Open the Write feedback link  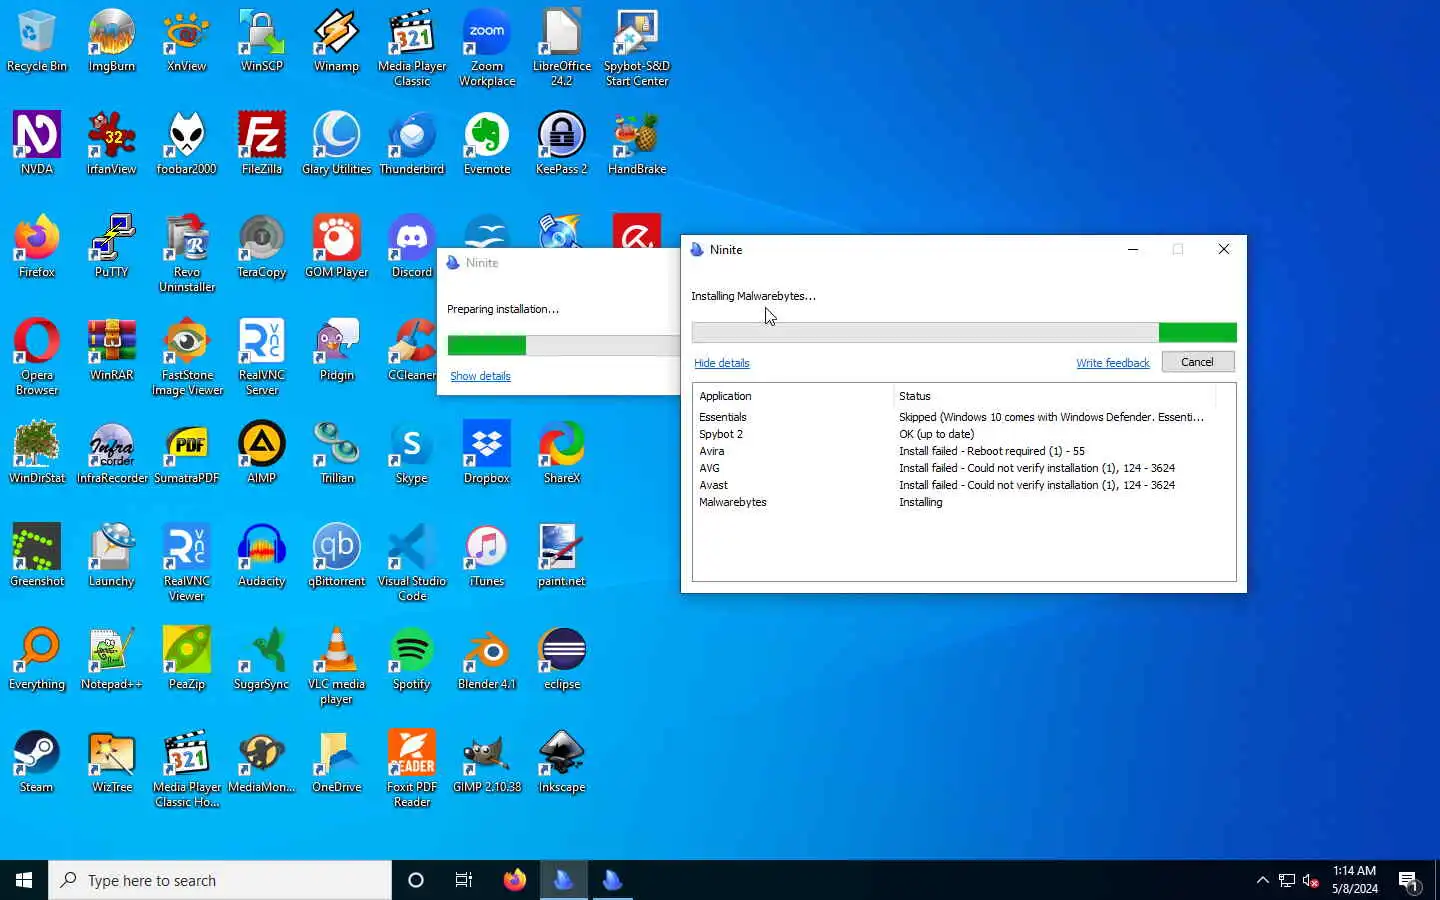pos(1112,363)
